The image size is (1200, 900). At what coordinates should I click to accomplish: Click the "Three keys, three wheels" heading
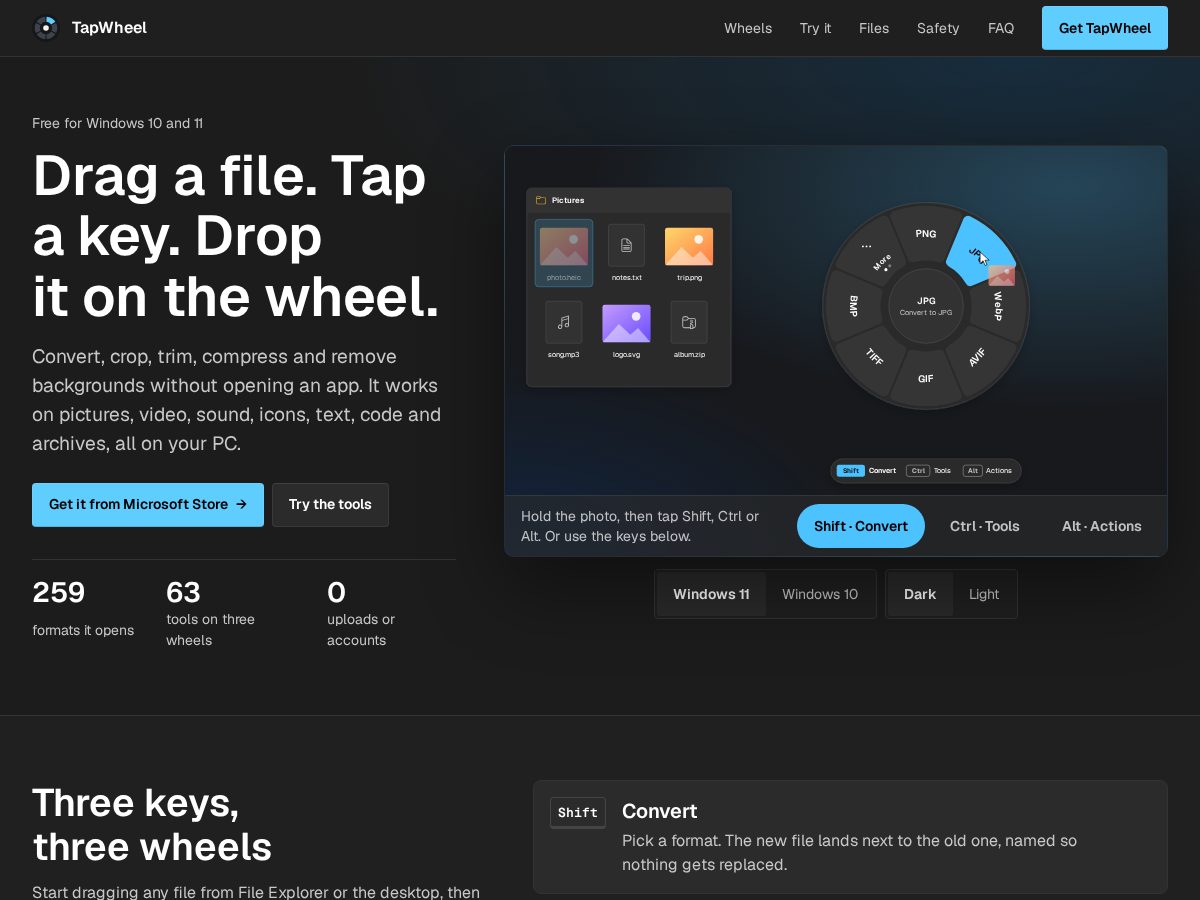point(152,825)
